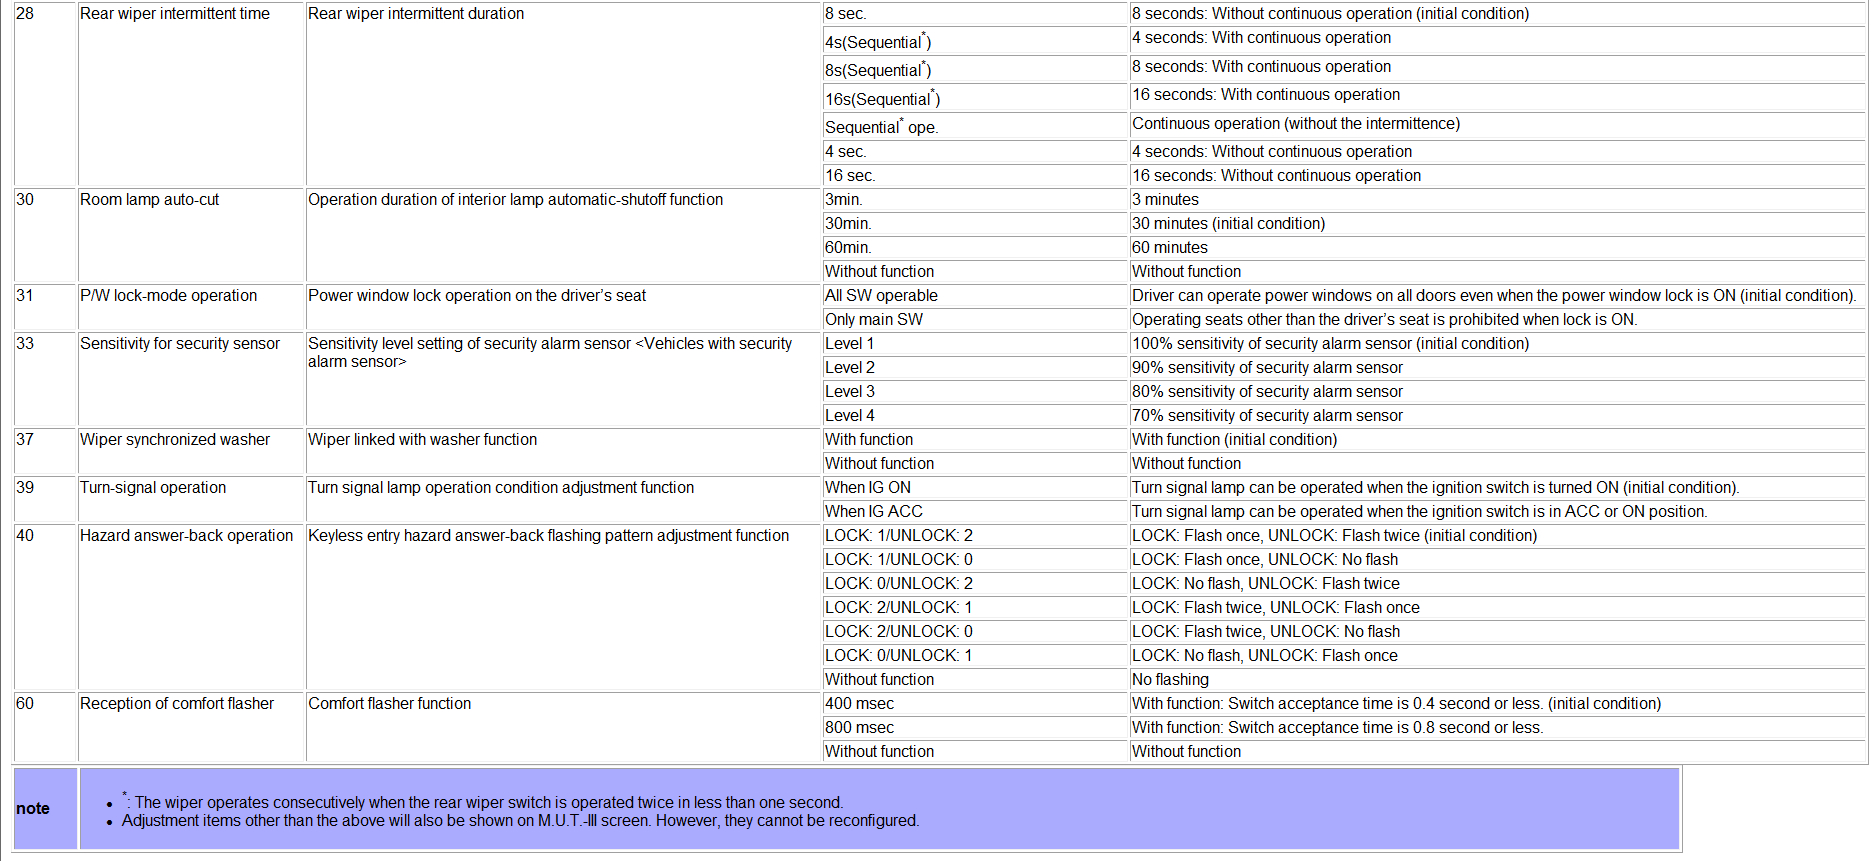Click 'Wiper synchronized washer' cell
The height and width of the screenshot is (861, 1876).
(191, 452)
